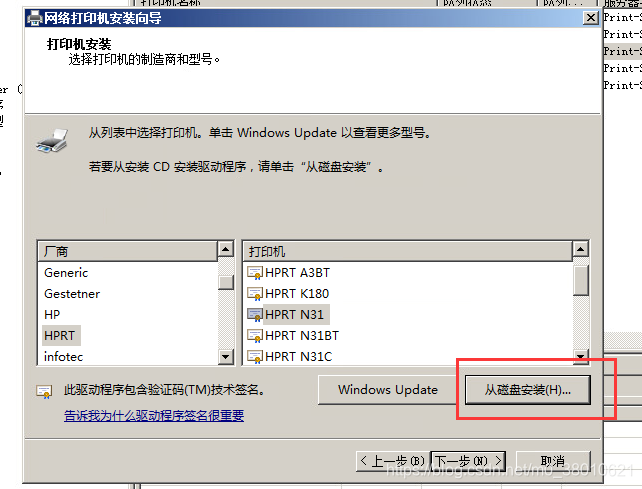Choose the HPRT N31C printer model
Viewport: 642px width, 489px height.
(299, 357)
